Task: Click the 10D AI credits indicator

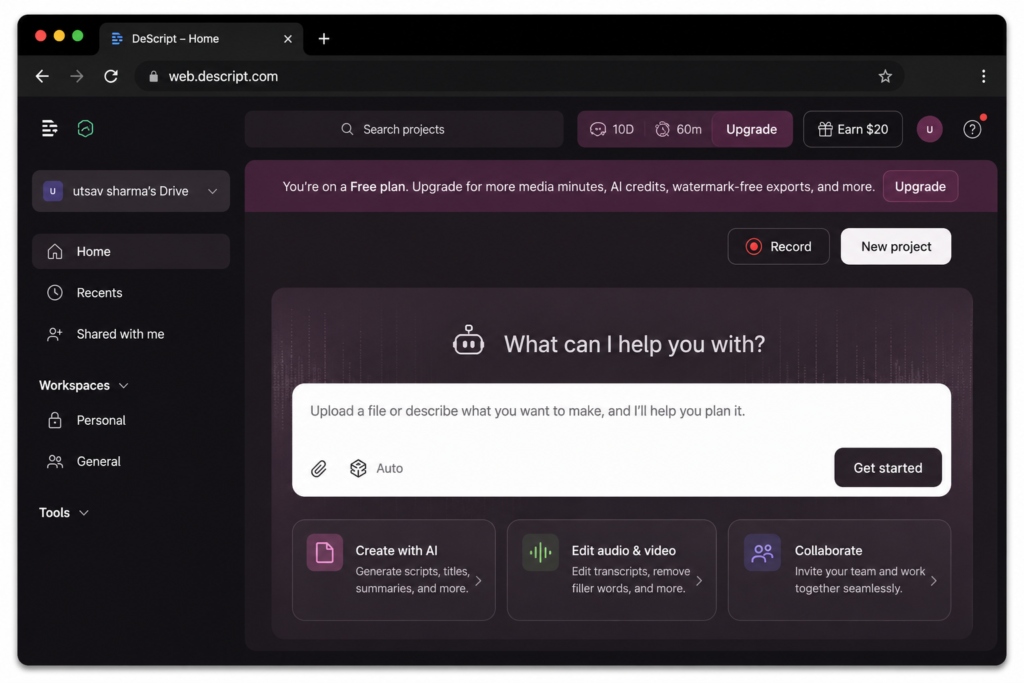Action: pyautogui.click(x=612, y=129)
